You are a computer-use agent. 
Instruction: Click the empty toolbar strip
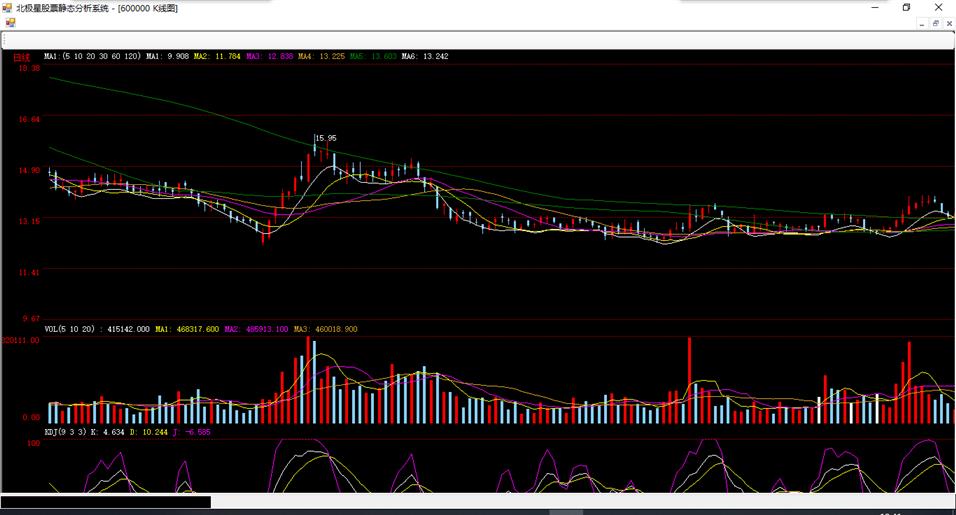480,40
